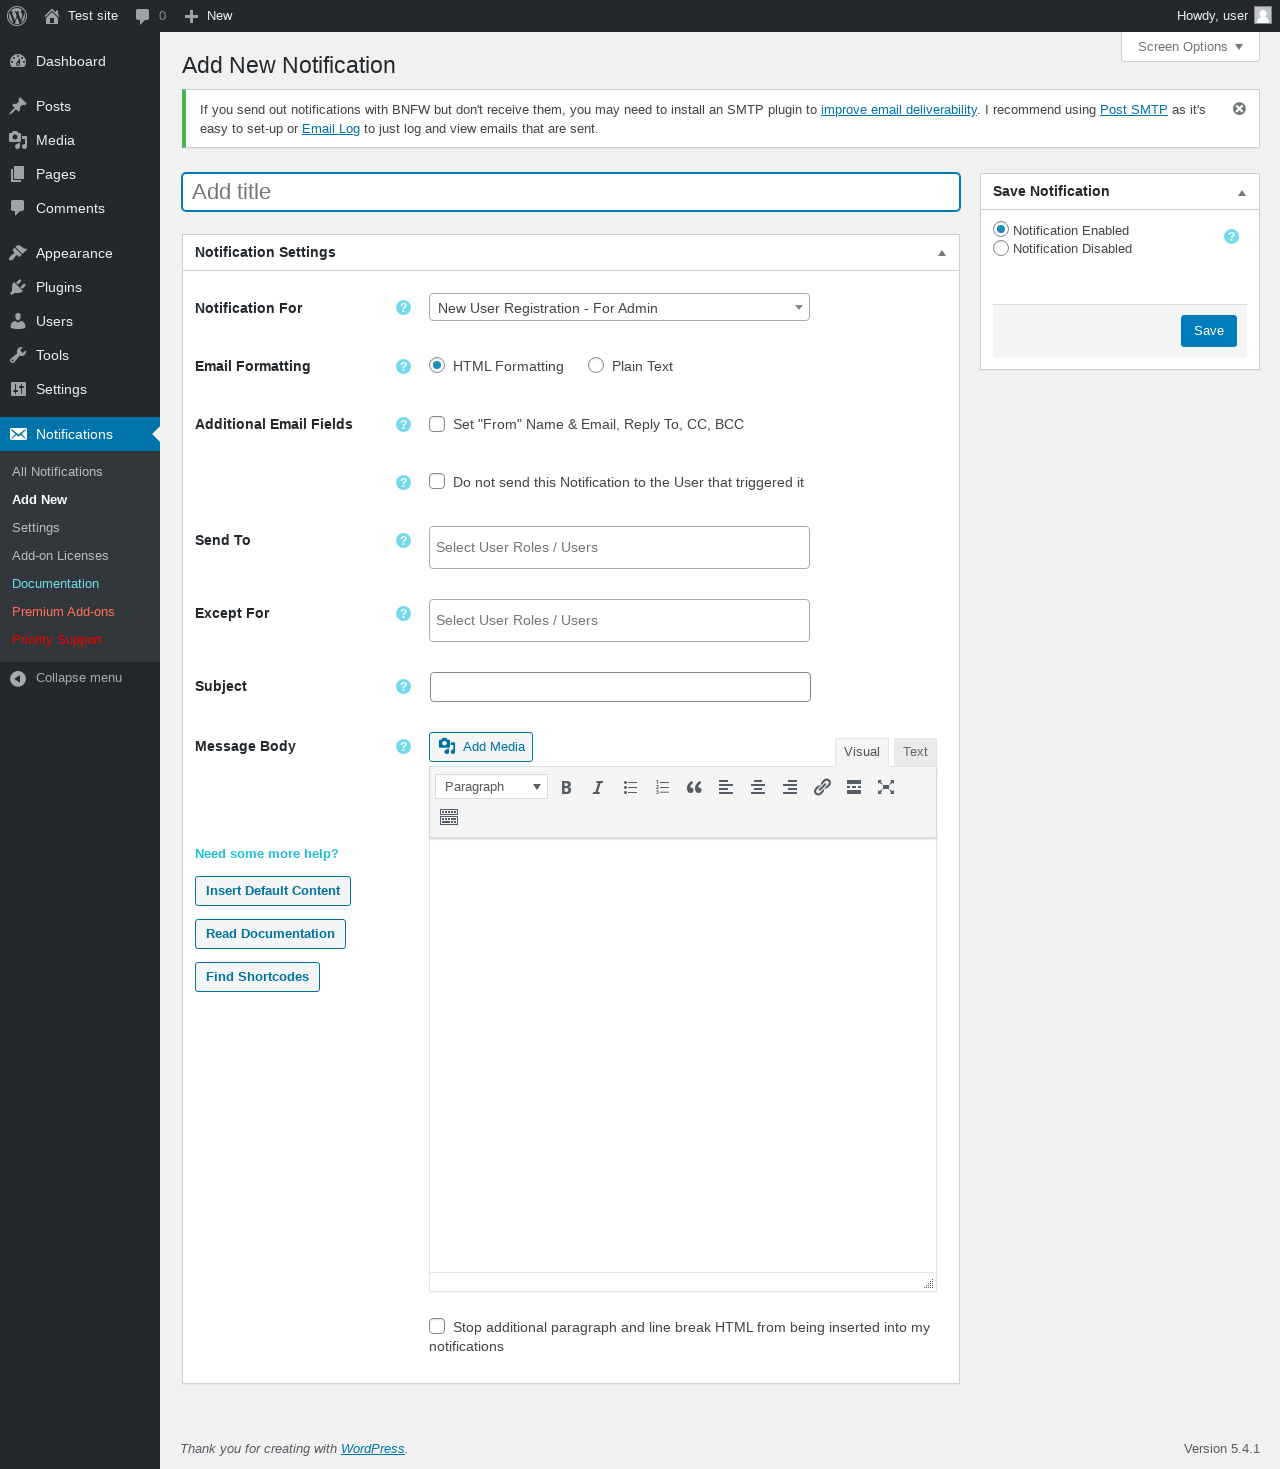This screenshot has height=1469, width=1280.
Task: Click the New plus item in admin bar
Action: click(x=208, y=16)
